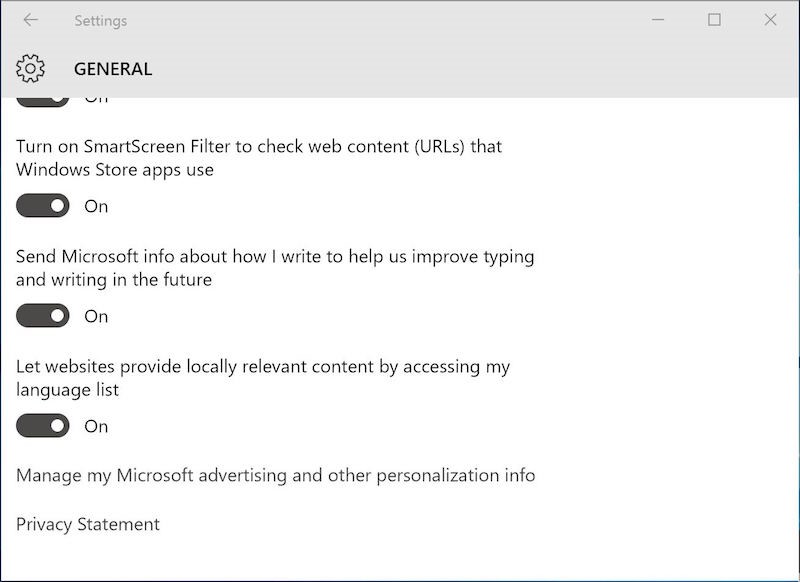Click the Send Microsoft info description text
This screenshot has width=800, height=582.
[274, 268]
